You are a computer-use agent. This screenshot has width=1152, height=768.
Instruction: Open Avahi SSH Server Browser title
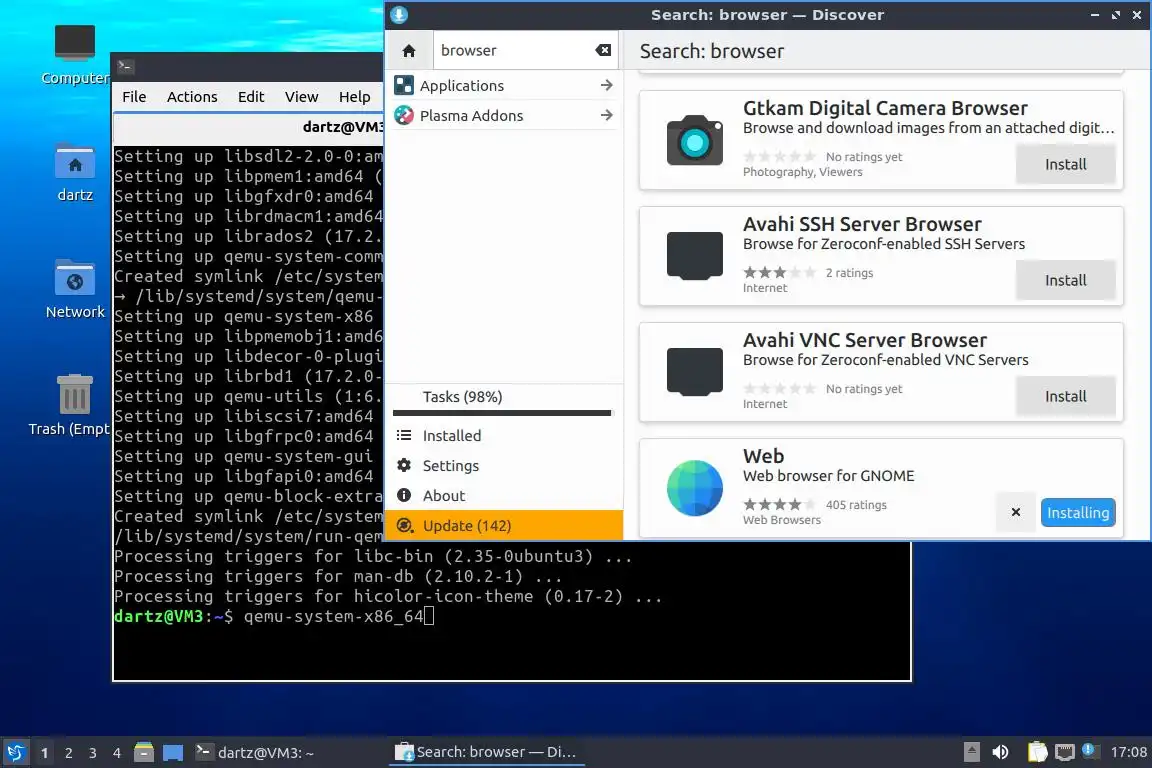(x=862, y=224)
